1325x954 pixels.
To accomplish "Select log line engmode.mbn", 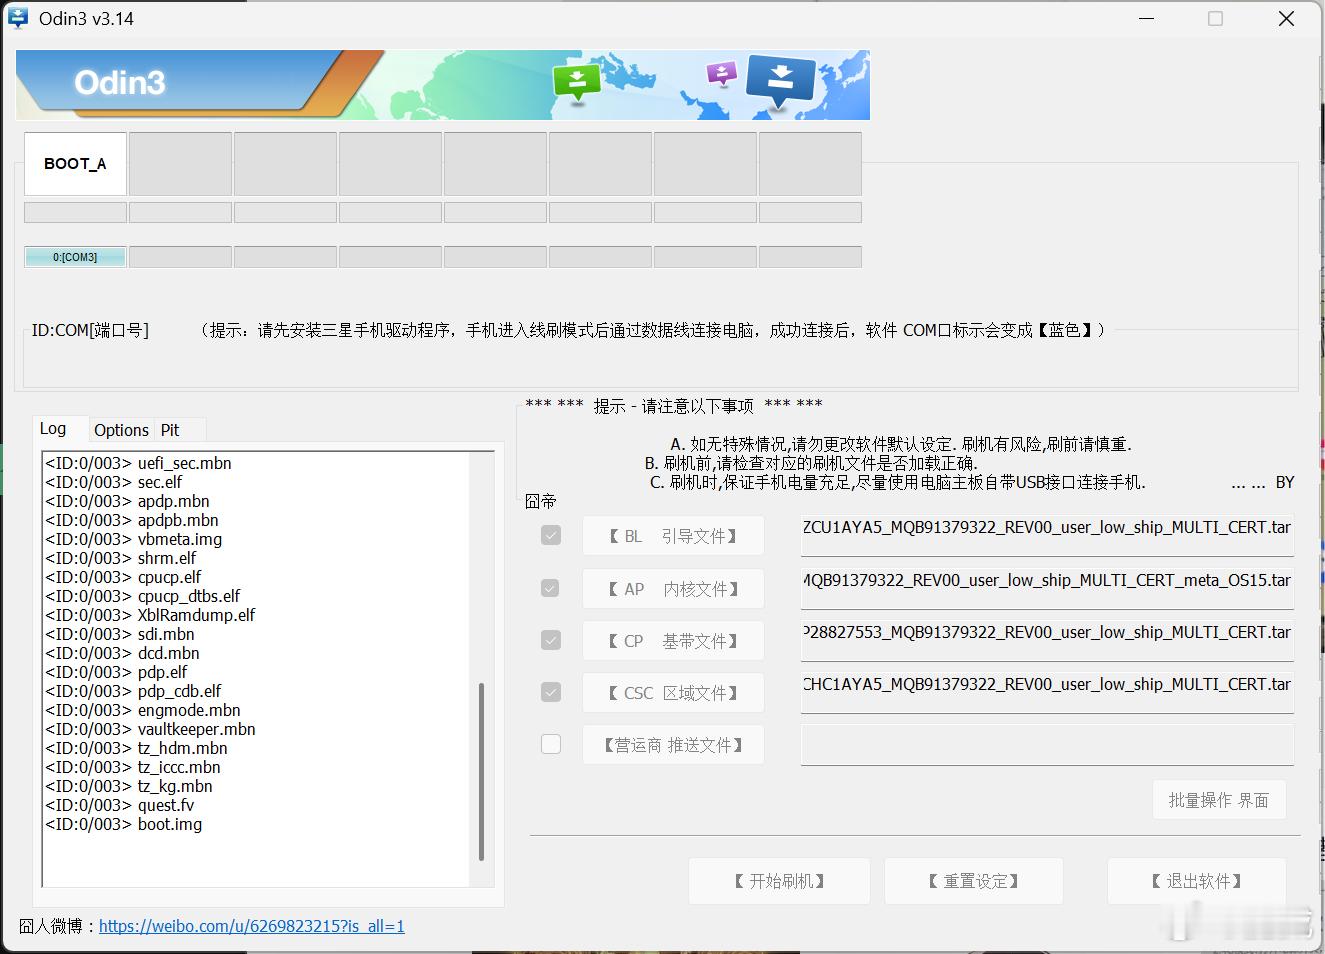I will [x=143, y=710].
